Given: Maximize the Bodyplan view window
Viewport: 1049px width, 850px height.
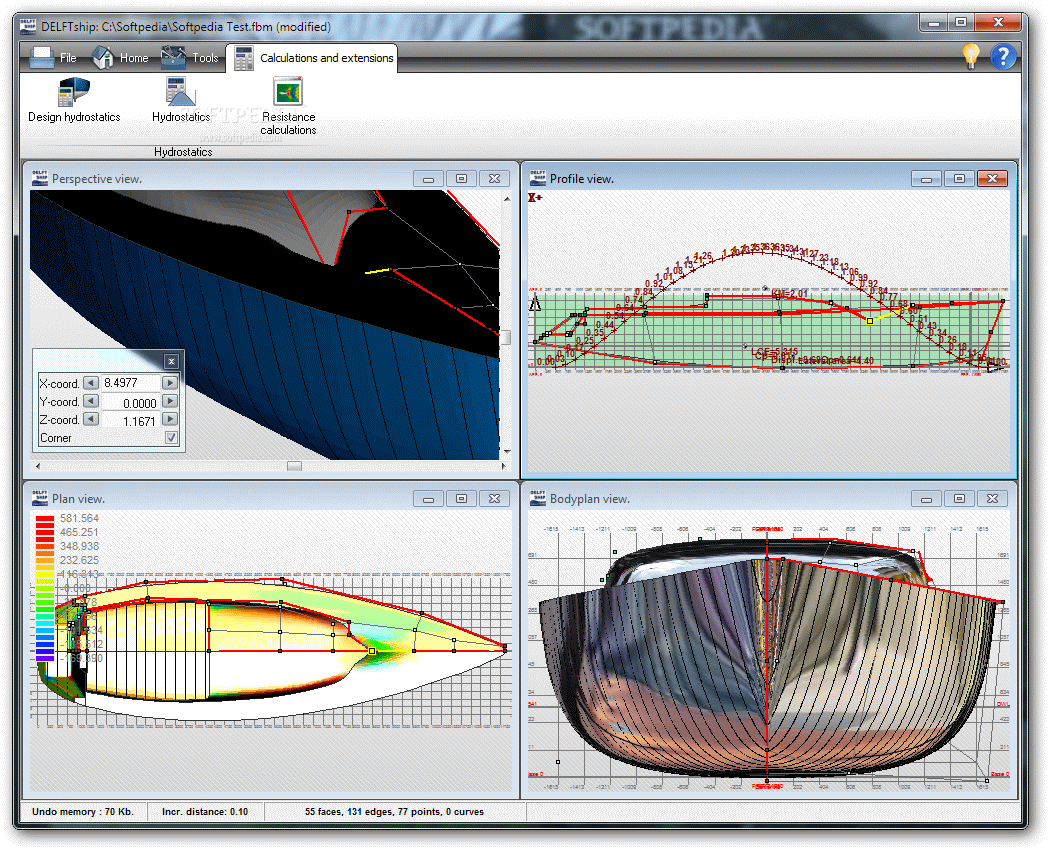Looking at the screenshot, I should [959, 499].
